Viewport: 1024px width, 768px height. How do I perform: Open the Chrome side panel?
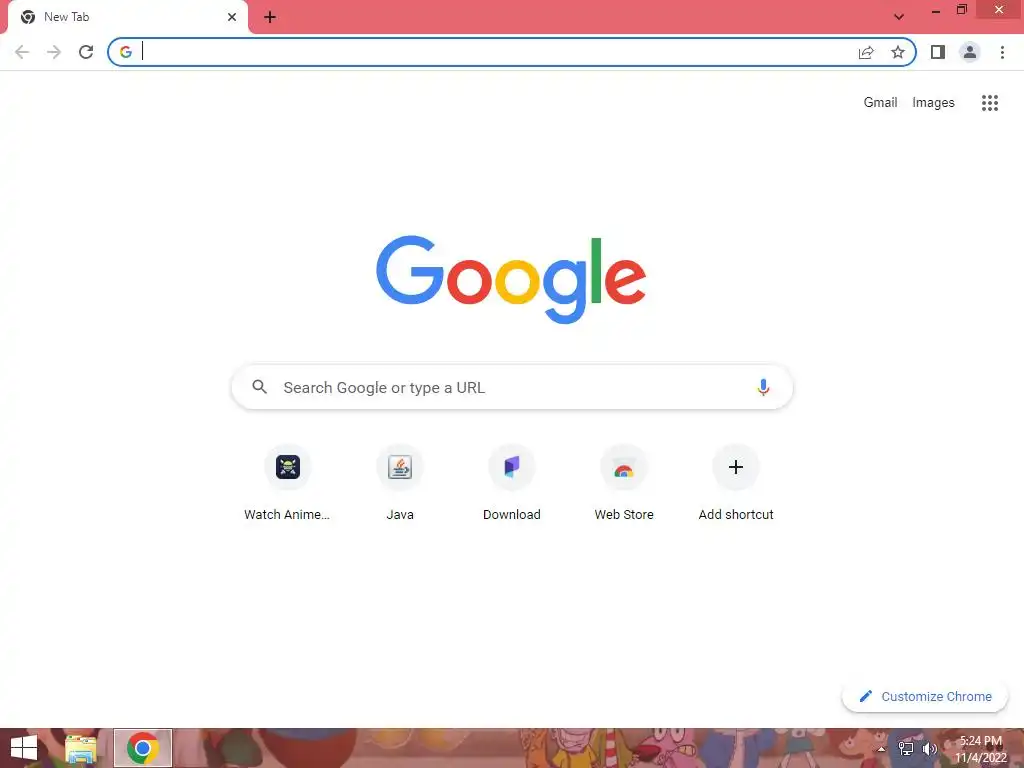tap(938, 52)
